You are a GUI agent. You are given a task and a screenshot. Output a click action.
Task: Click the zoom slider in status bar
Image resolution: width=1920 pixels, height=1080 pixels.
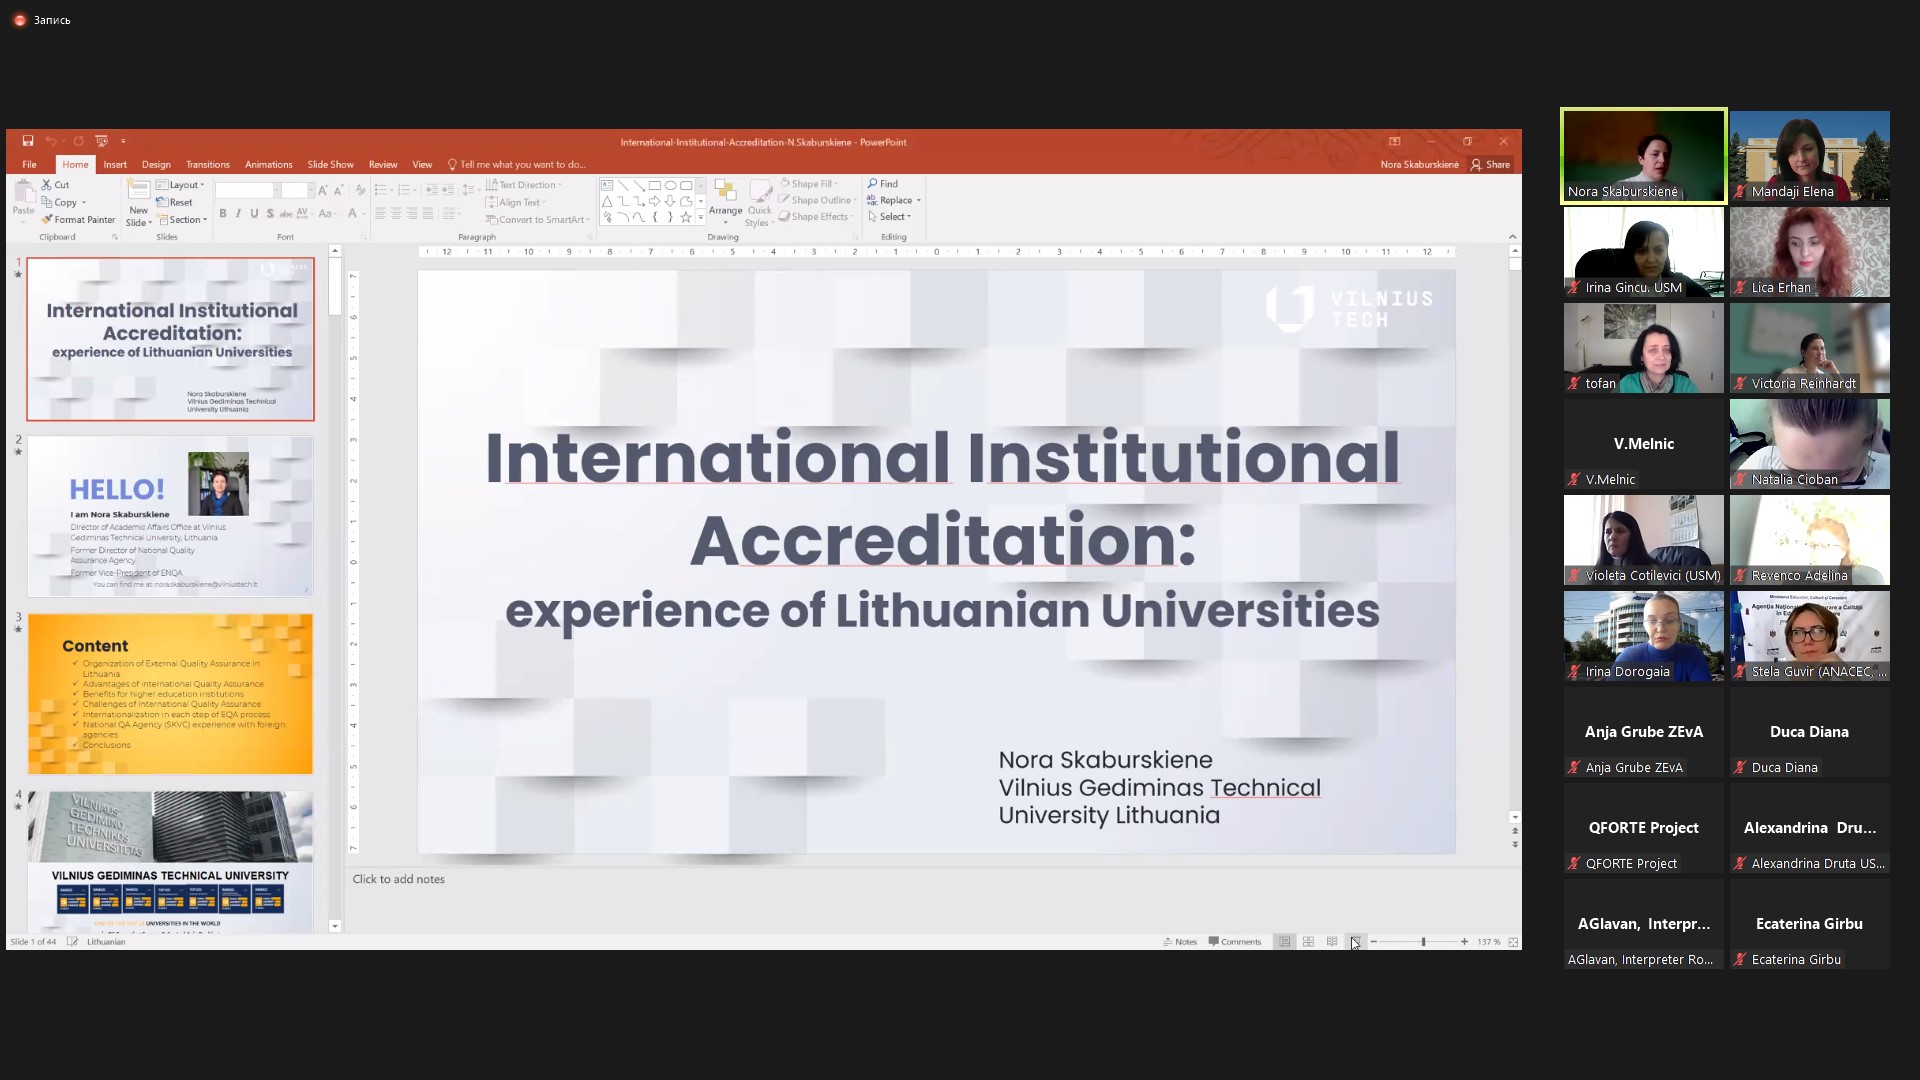tap(1423, 942)
